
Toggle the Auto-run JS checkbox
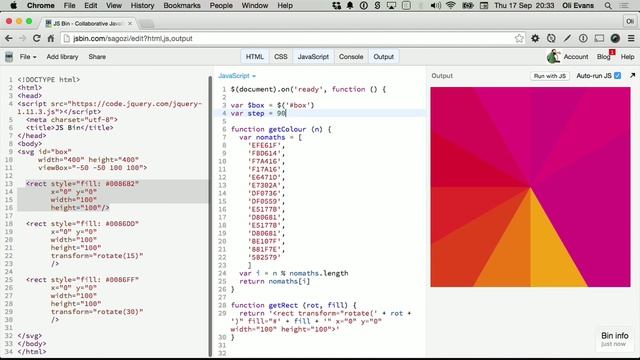[x=618, y=76]
